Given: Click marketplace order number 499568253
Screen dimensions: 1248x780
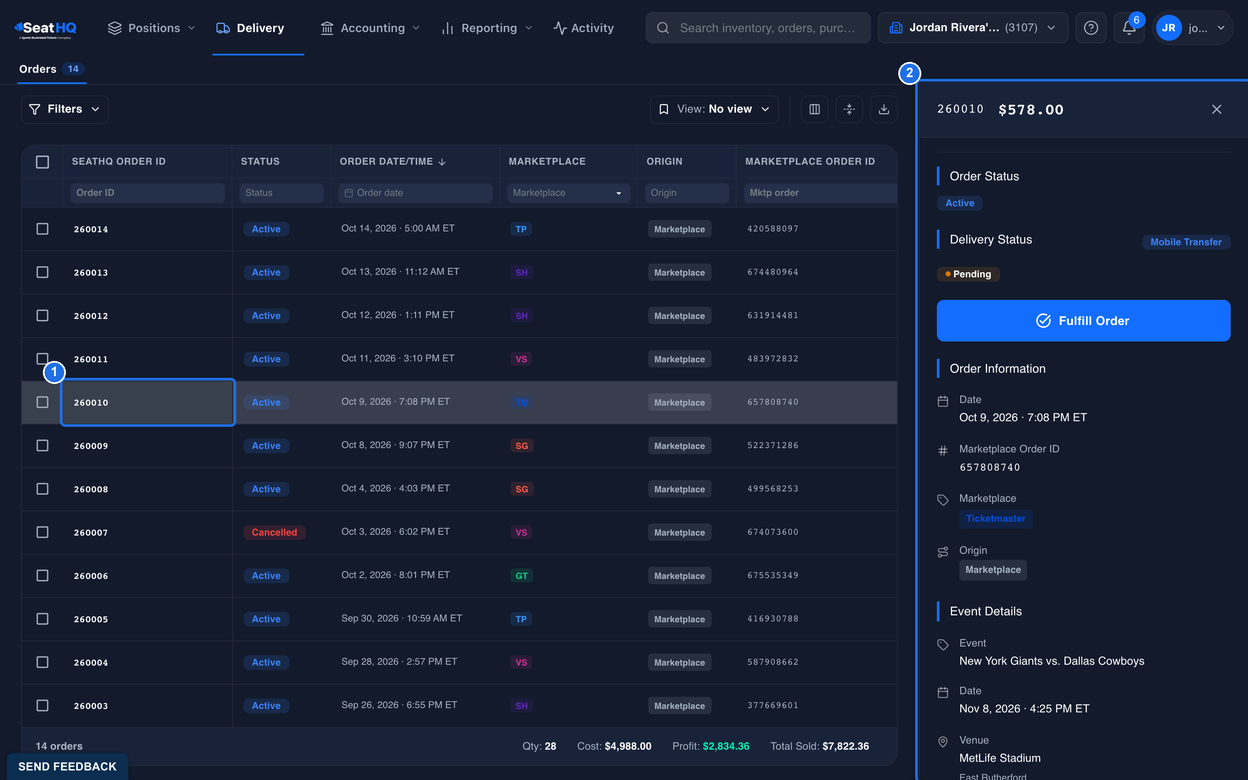Looking at the screenshot, I should click(x=773, y=489).
